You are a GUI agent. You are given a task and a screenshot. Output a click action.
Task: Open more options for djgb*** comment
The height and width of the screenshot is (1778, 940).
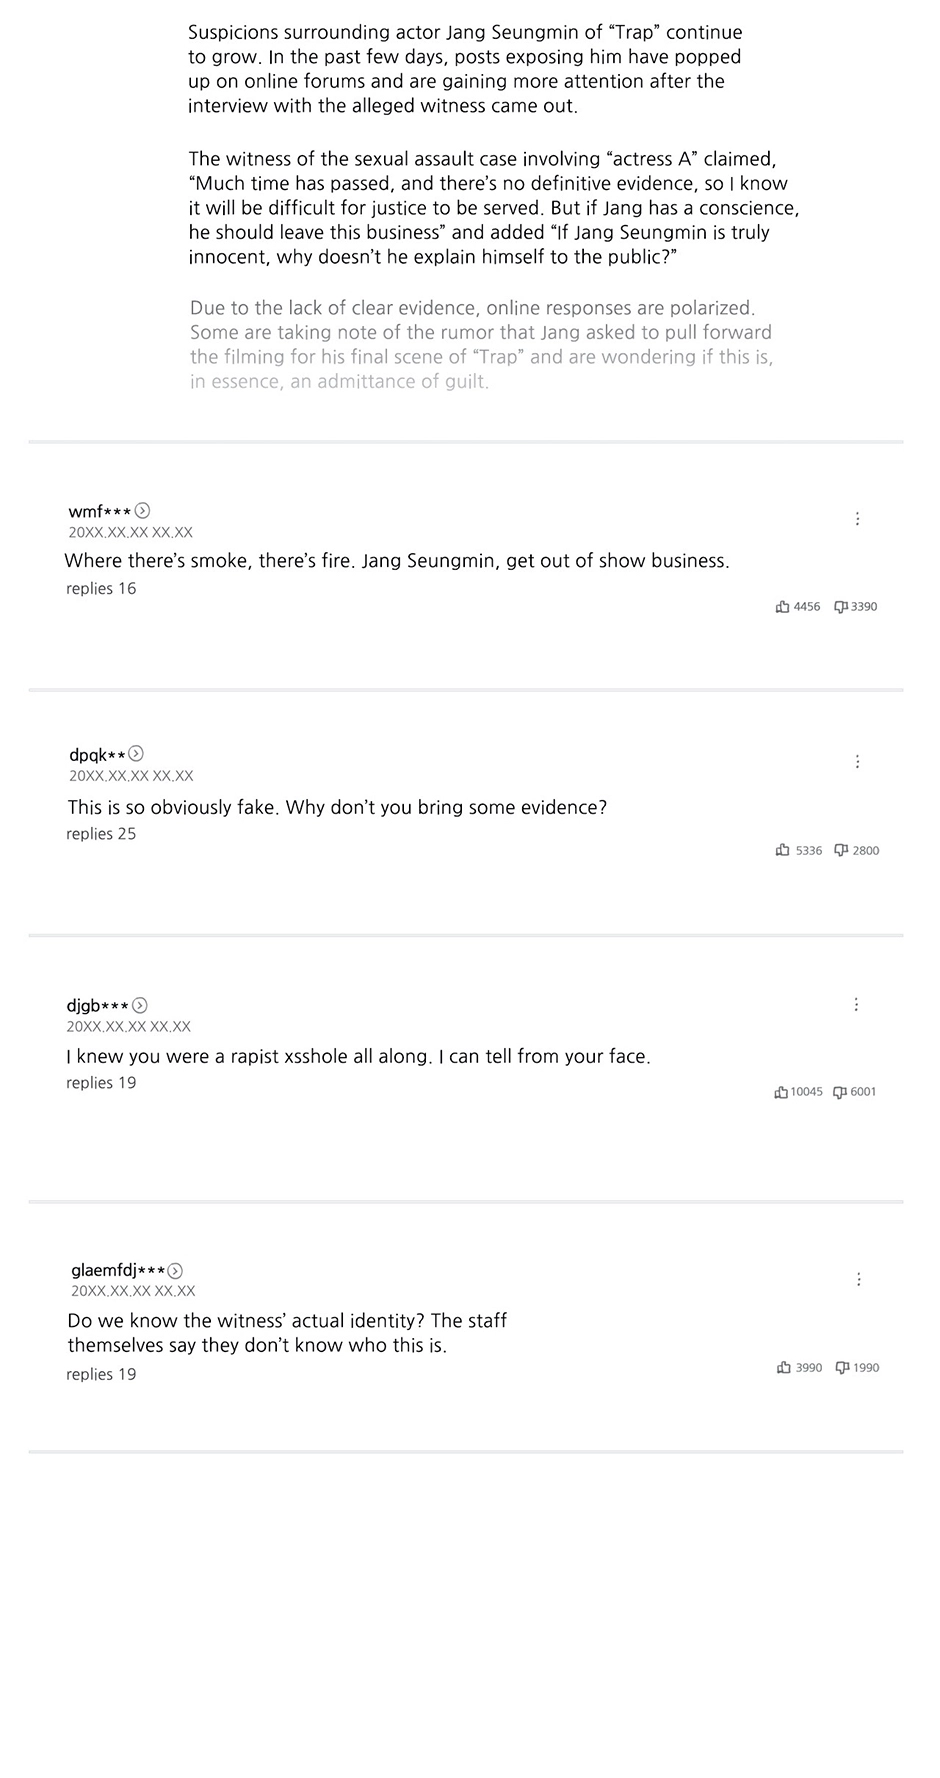click(x=857, y=1004)
